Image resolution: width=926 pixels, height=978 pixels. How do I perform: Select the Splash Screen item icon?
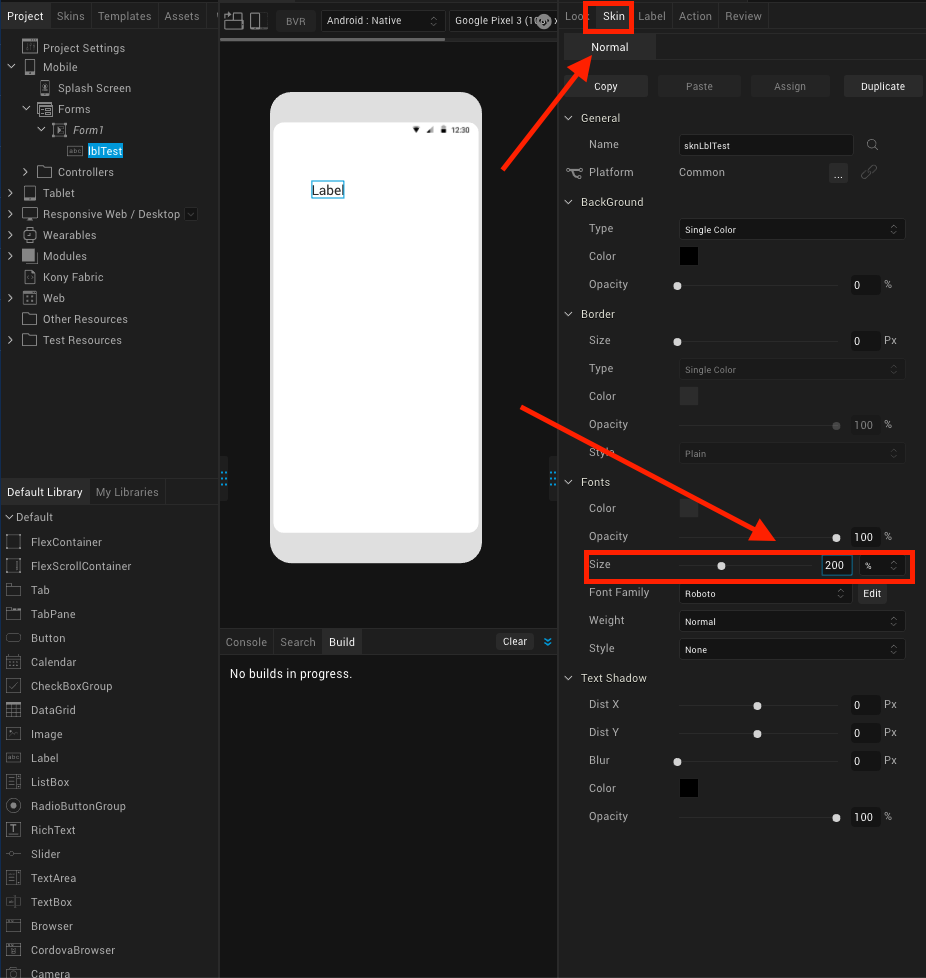tap(45, 88)
